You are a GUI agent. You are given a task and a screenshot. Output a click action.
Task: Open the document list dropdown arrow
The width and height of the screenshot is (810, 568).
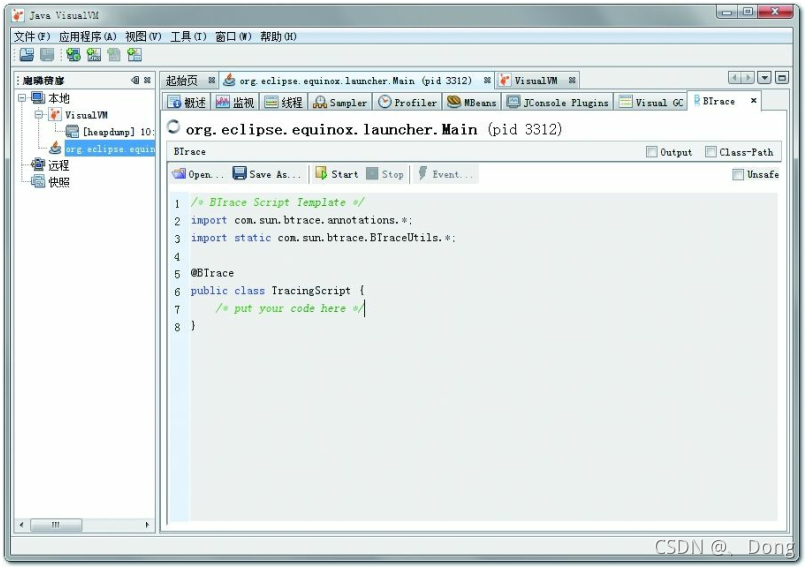[x=765, y=78]
